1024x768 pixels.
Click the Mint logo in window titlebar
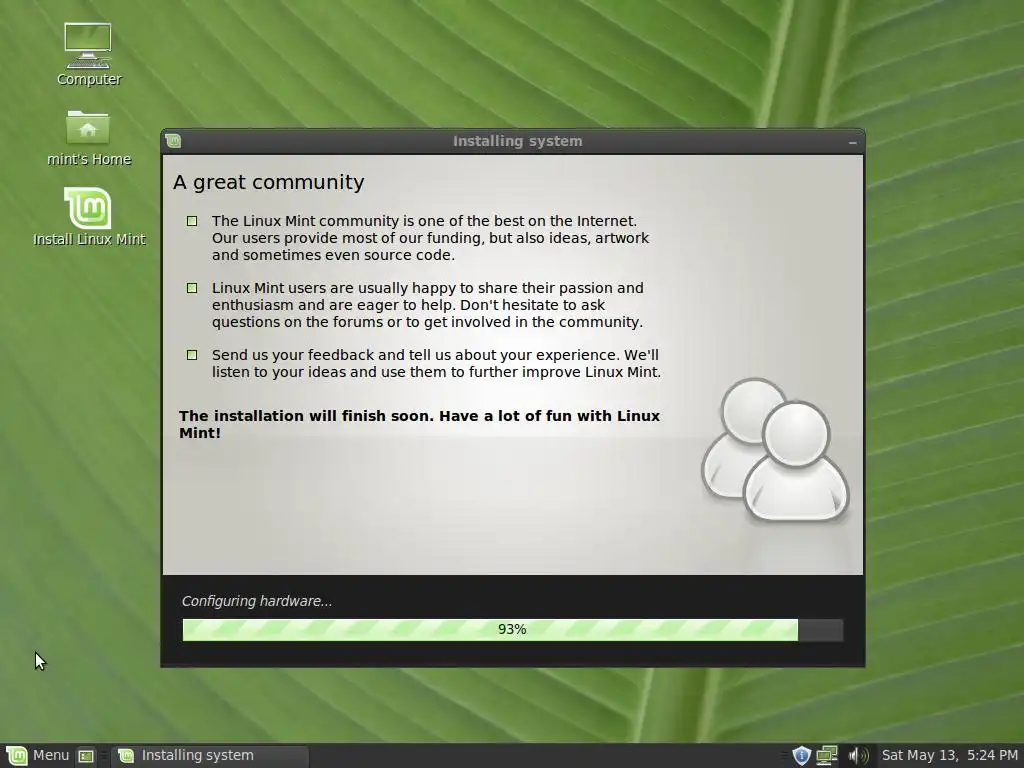pos(173,141)
